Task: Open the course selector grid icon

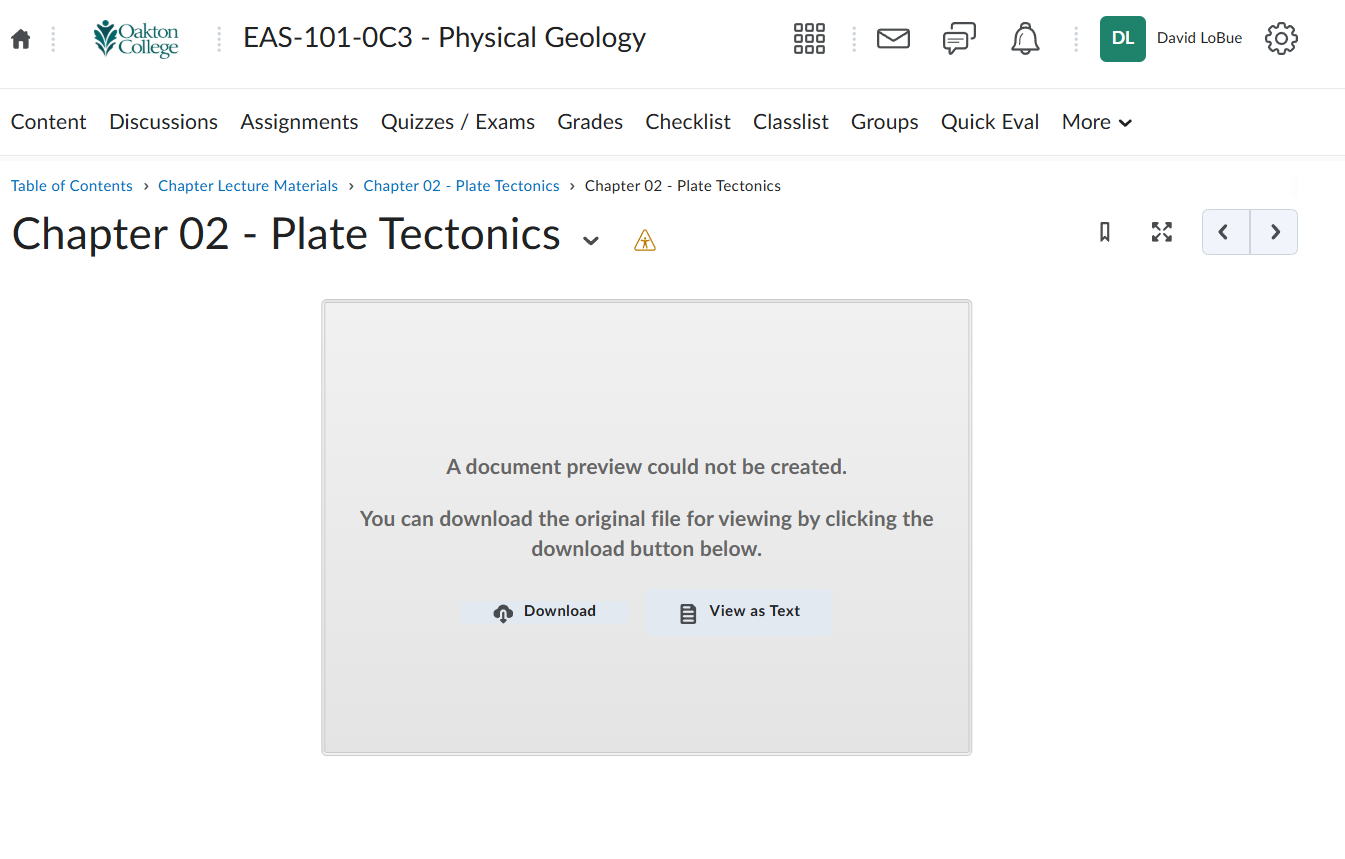Action: (809, 39)
